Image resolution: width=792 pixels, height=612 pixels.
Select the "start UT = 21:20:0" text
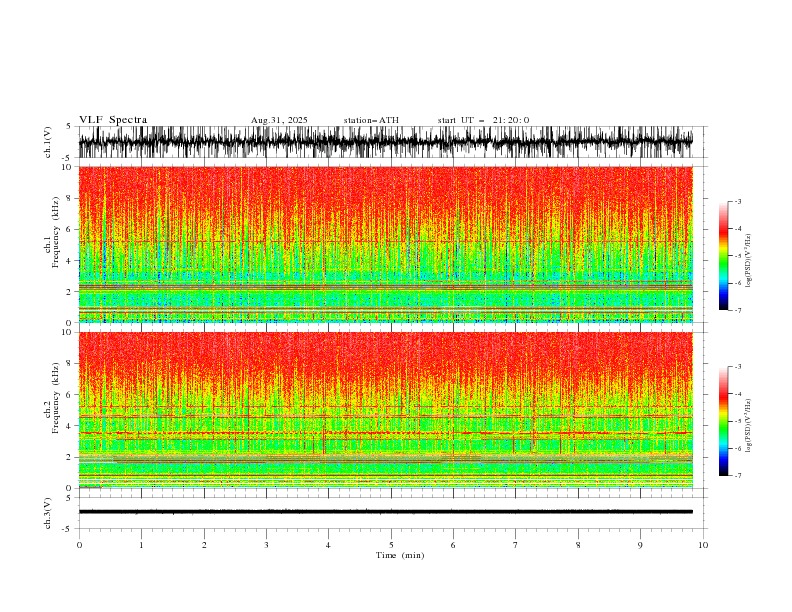[483, 120]
